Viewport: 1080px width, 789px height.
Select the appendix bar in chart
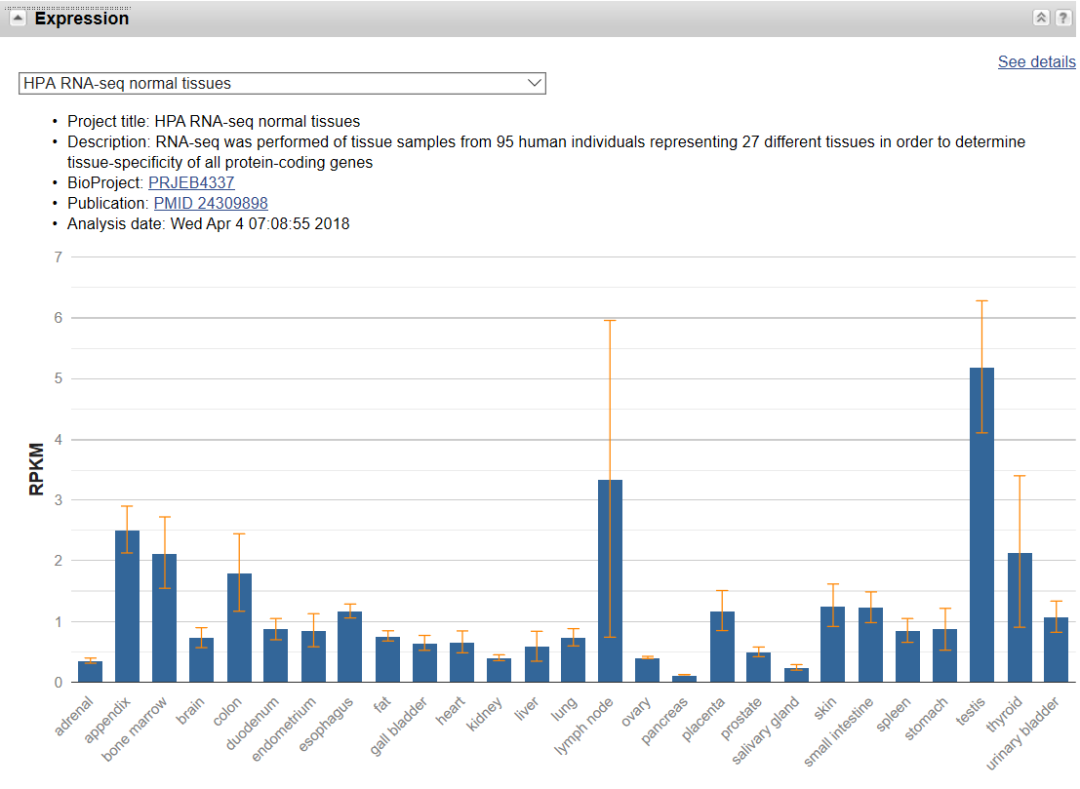127,607
